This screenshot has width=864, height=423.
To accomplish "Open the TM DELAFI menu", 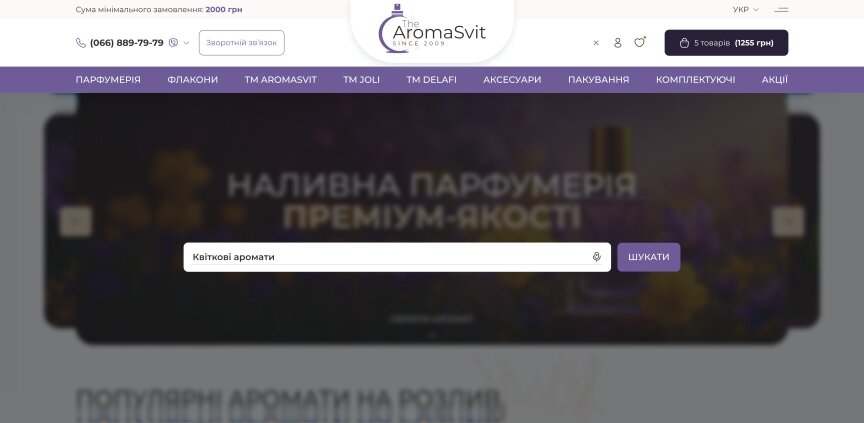I will pos(431,80).
